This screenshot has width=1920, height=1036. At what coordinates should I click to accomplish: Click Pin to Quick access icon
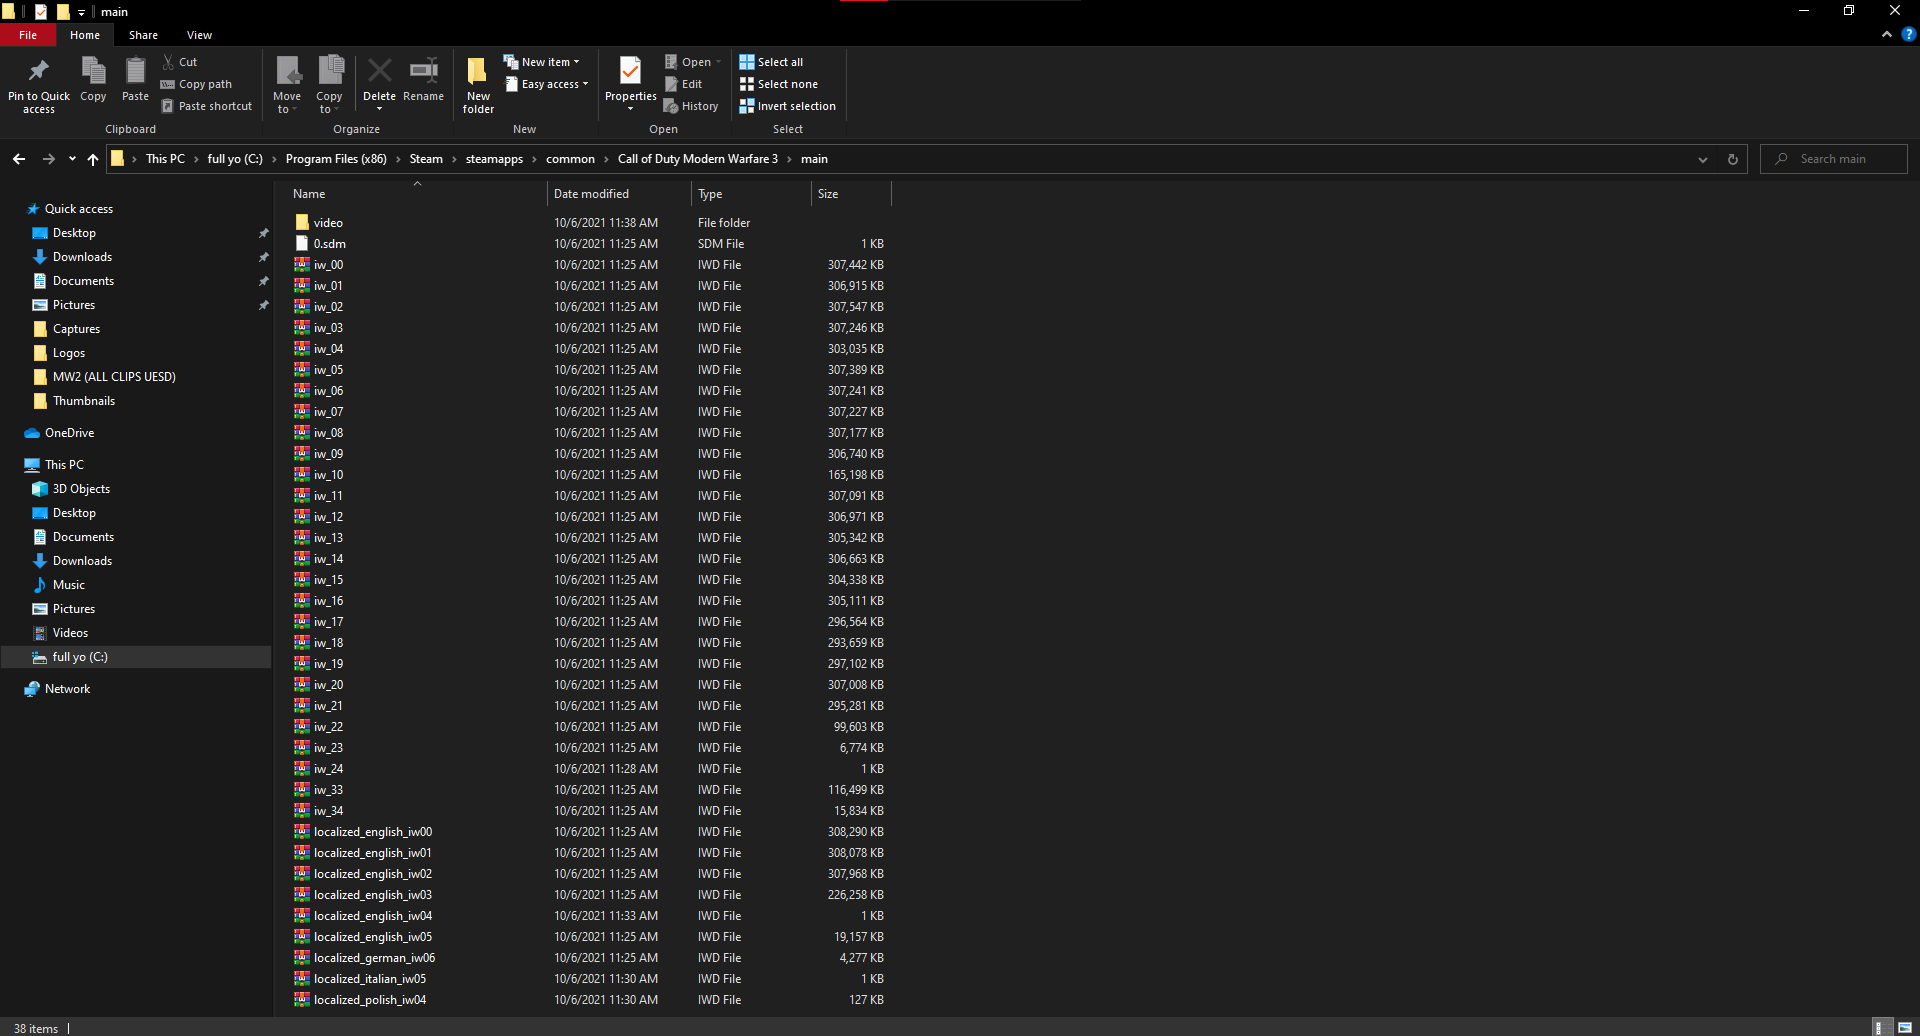[x=39, y=84]
